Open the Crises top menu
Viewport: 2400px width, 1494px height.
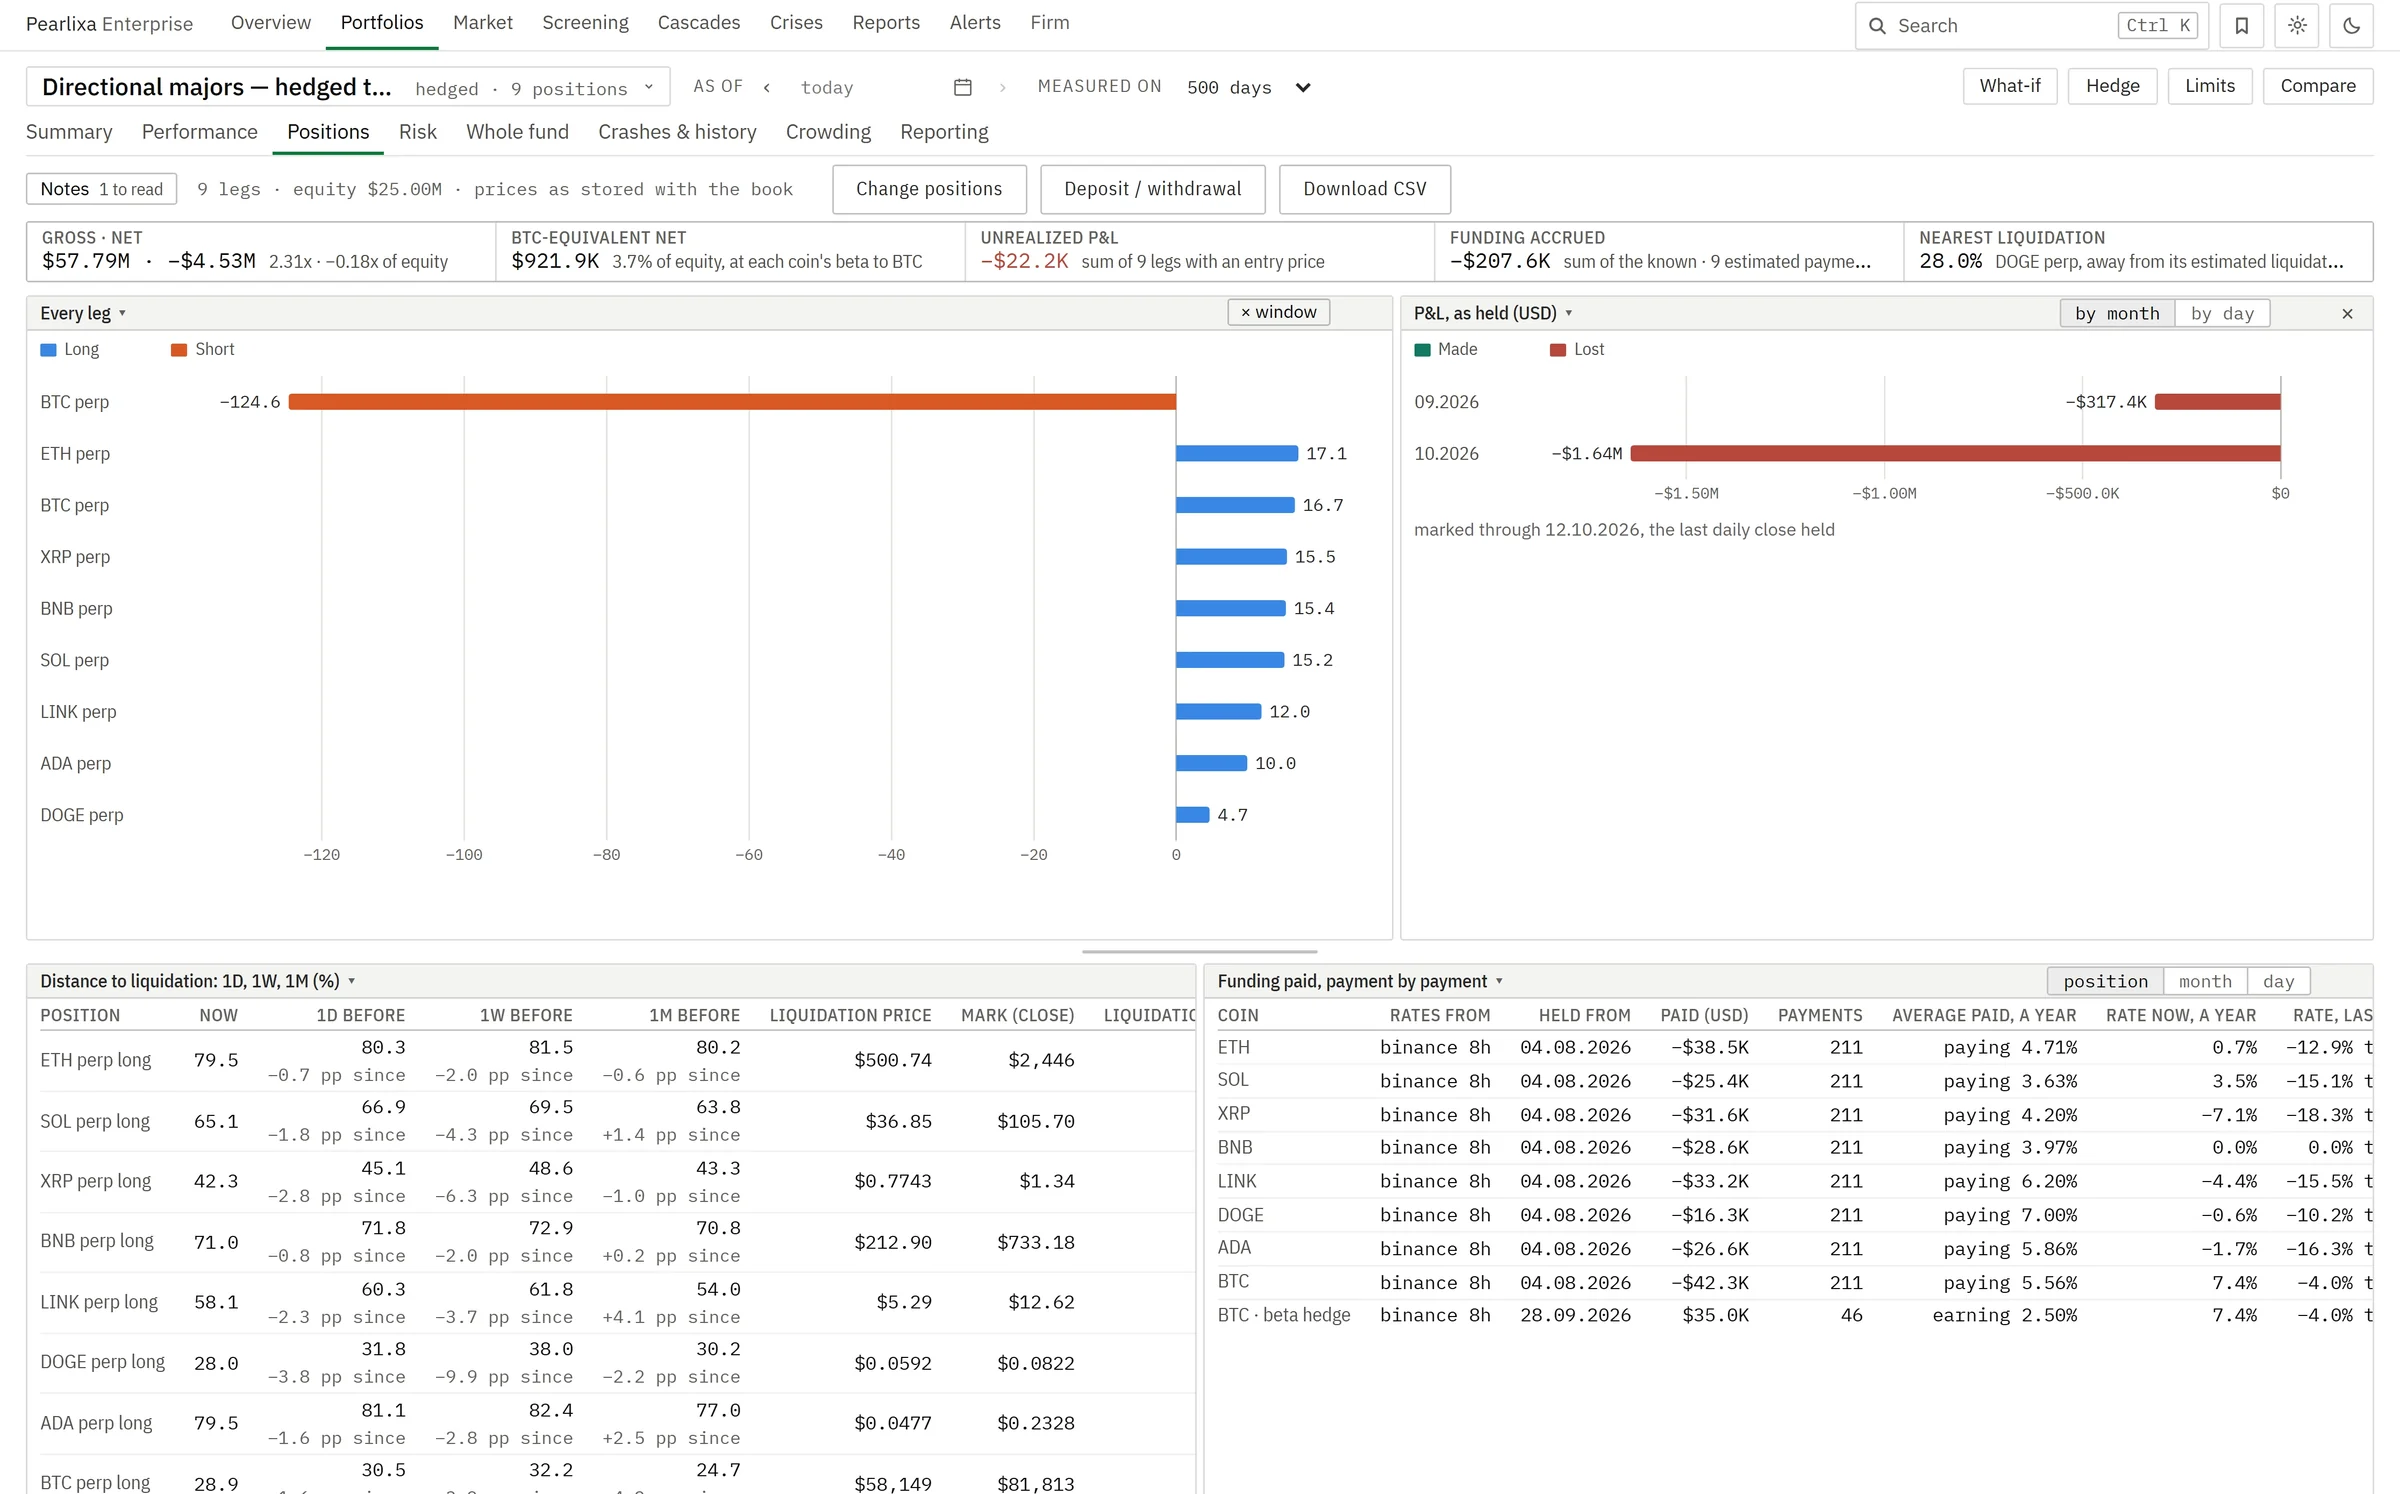(796, 23)
